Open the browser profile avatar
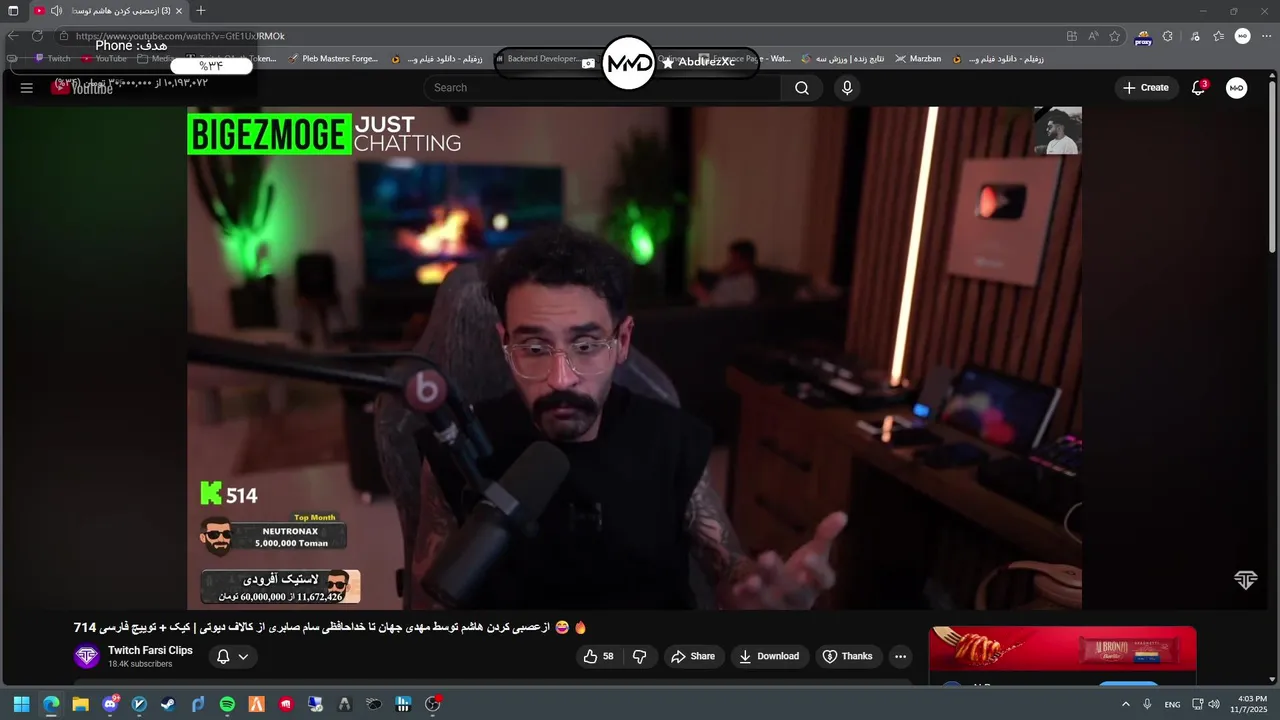This screenshot has height=720, width=1280. point(1242,36)
